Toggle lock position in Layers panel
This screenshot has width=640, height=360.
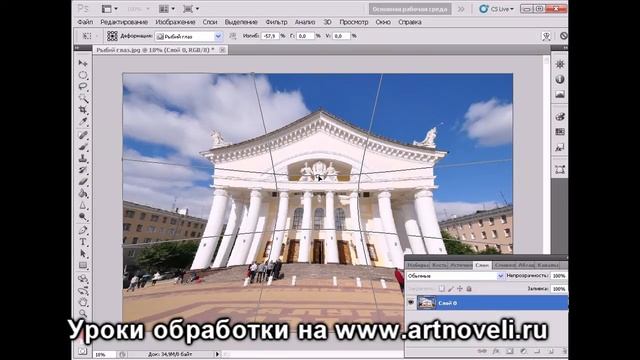(x=460, y=289)
